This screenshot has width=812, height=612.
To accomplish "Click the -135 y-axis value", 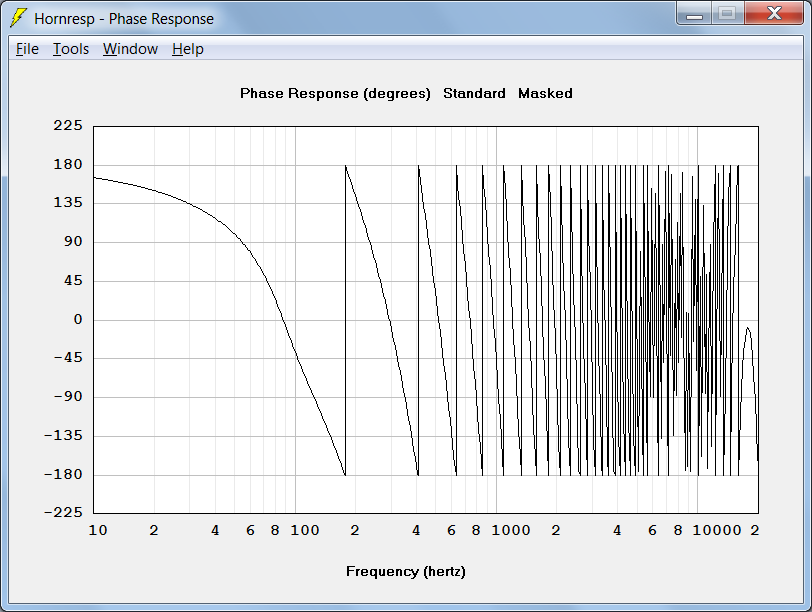I will pos(63,435).
